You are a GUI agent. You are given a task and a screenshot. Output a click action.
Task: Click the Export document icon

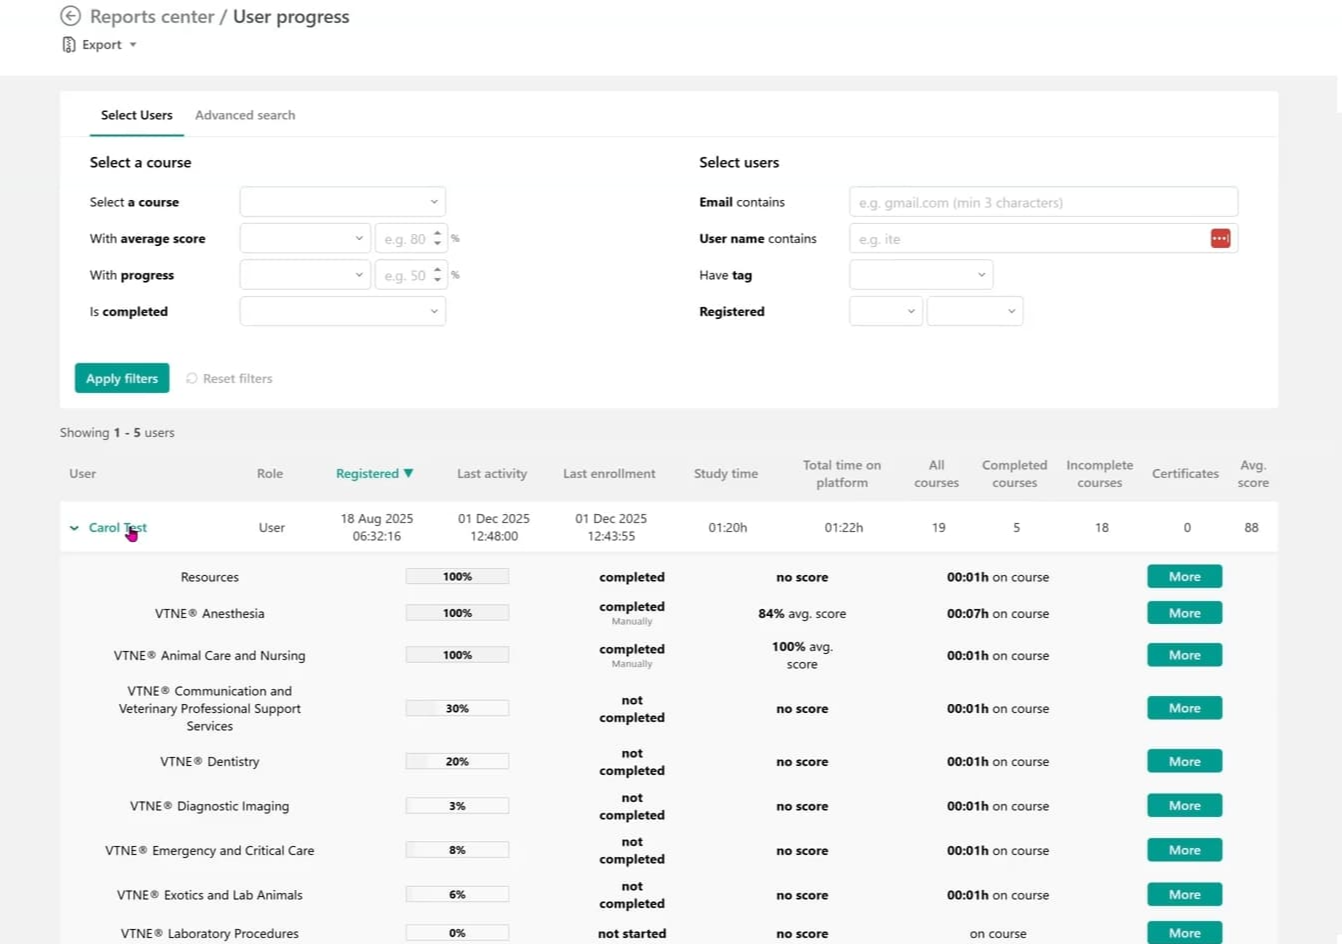click(x=68, y=44)
